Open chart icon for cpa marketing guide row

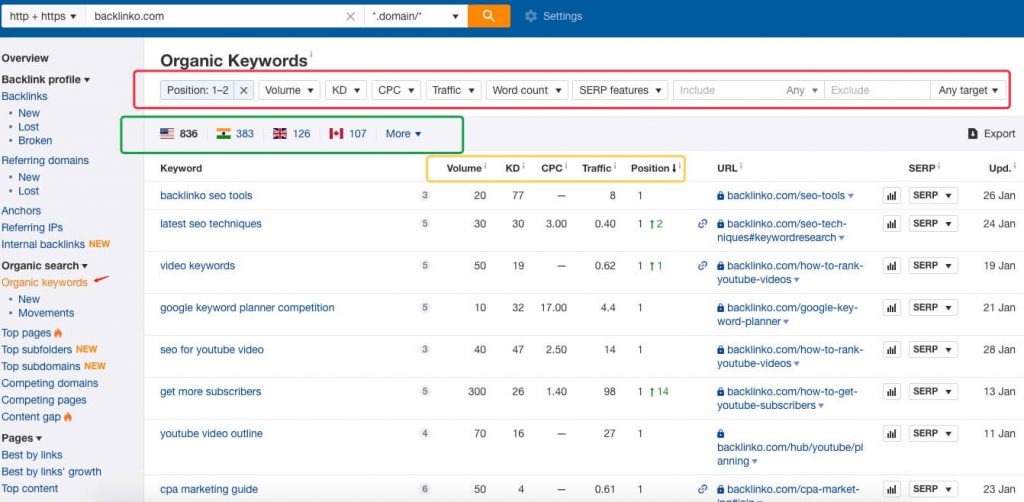[891, 489]
